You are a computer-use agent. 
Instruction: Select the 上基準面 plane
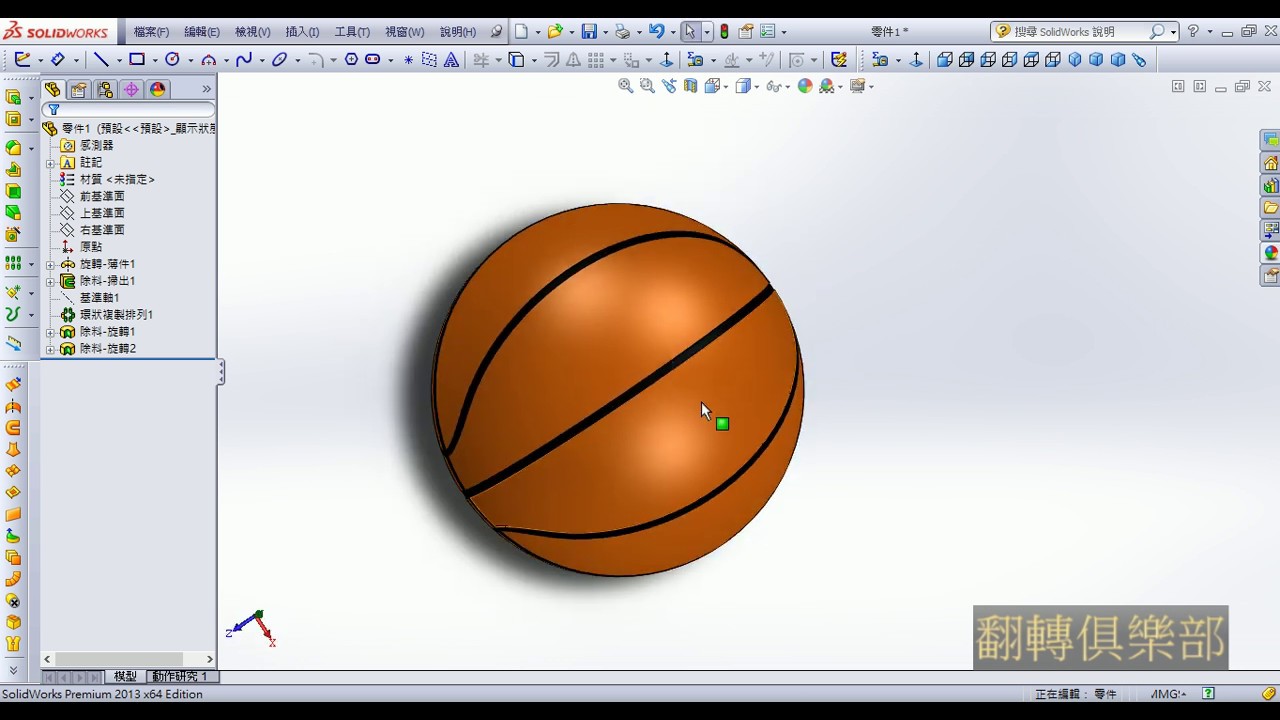click(102, 213)
